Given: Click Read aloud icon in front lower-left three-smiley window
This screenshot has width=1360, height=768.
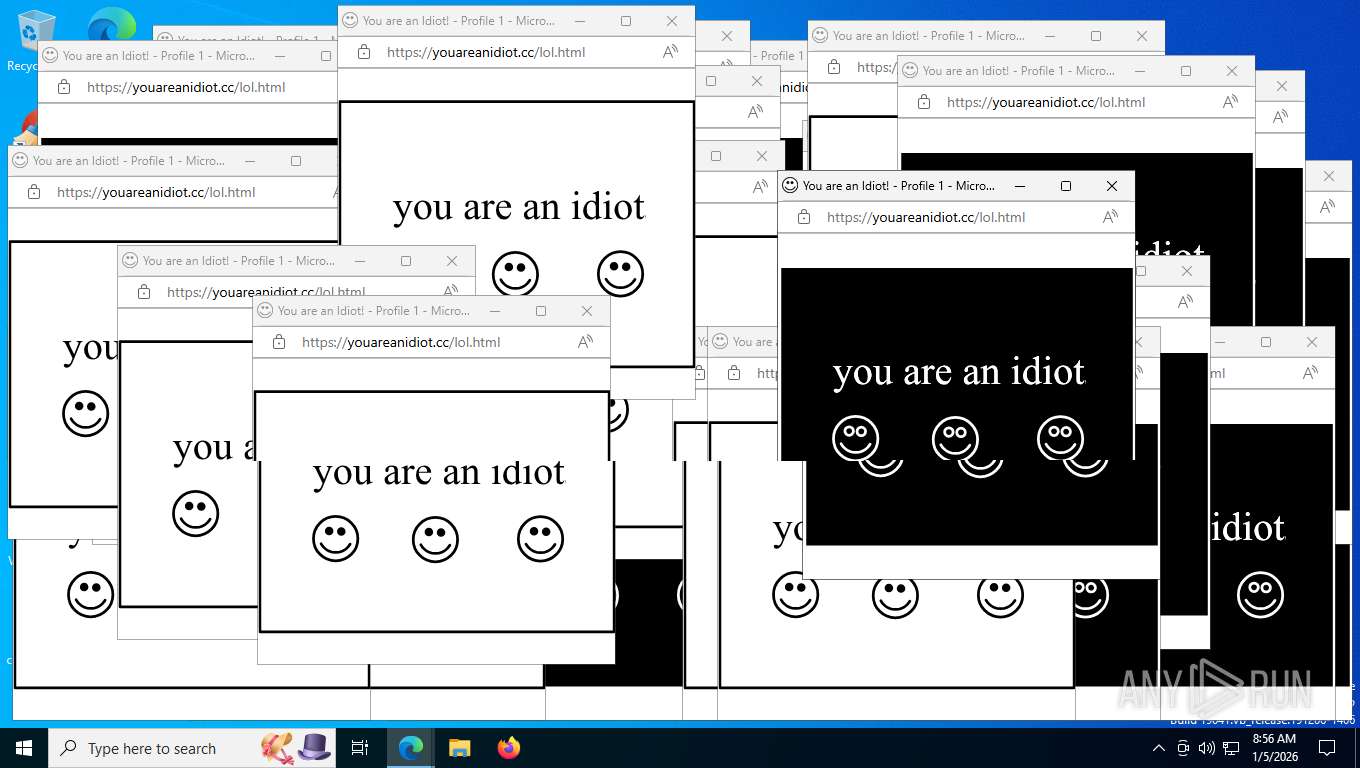Looking at the screenshot, I should coord(585,342).
